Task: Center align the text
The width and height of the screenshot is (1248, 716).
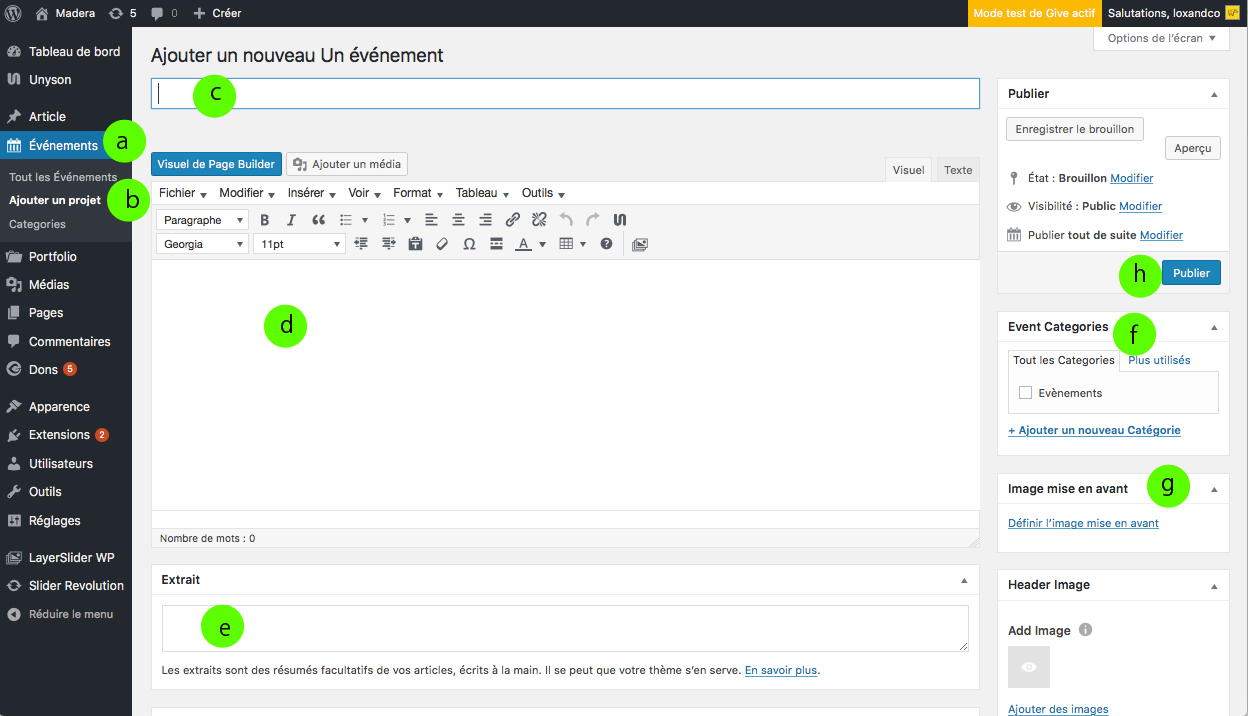Action: tap(458, 220)
